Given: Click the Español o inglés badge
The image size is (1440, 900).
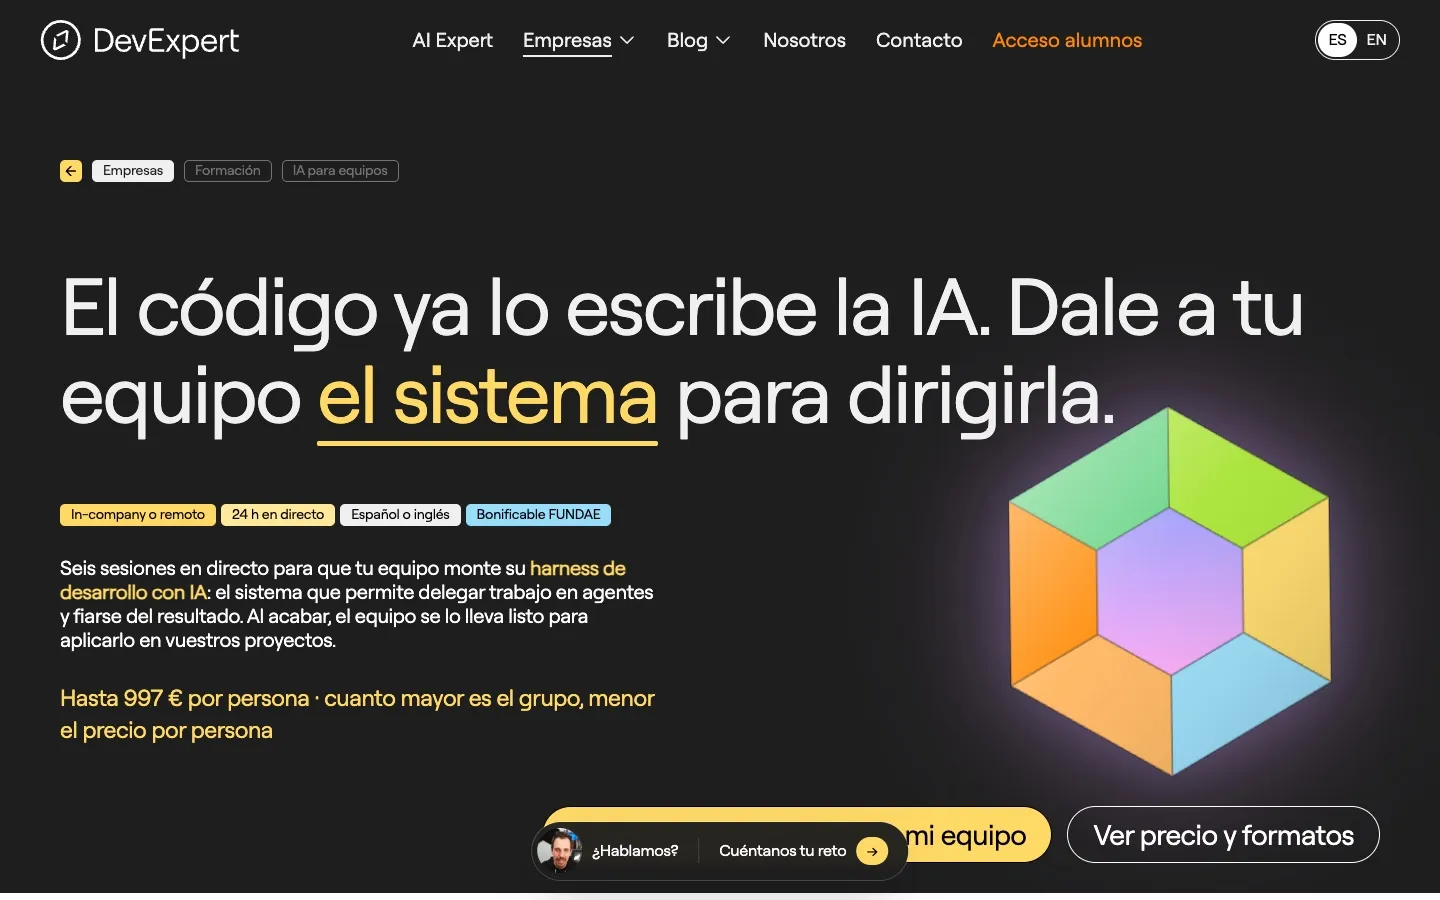Looking at the screenshot, I should pyautogui.click(x=400, y=515).
